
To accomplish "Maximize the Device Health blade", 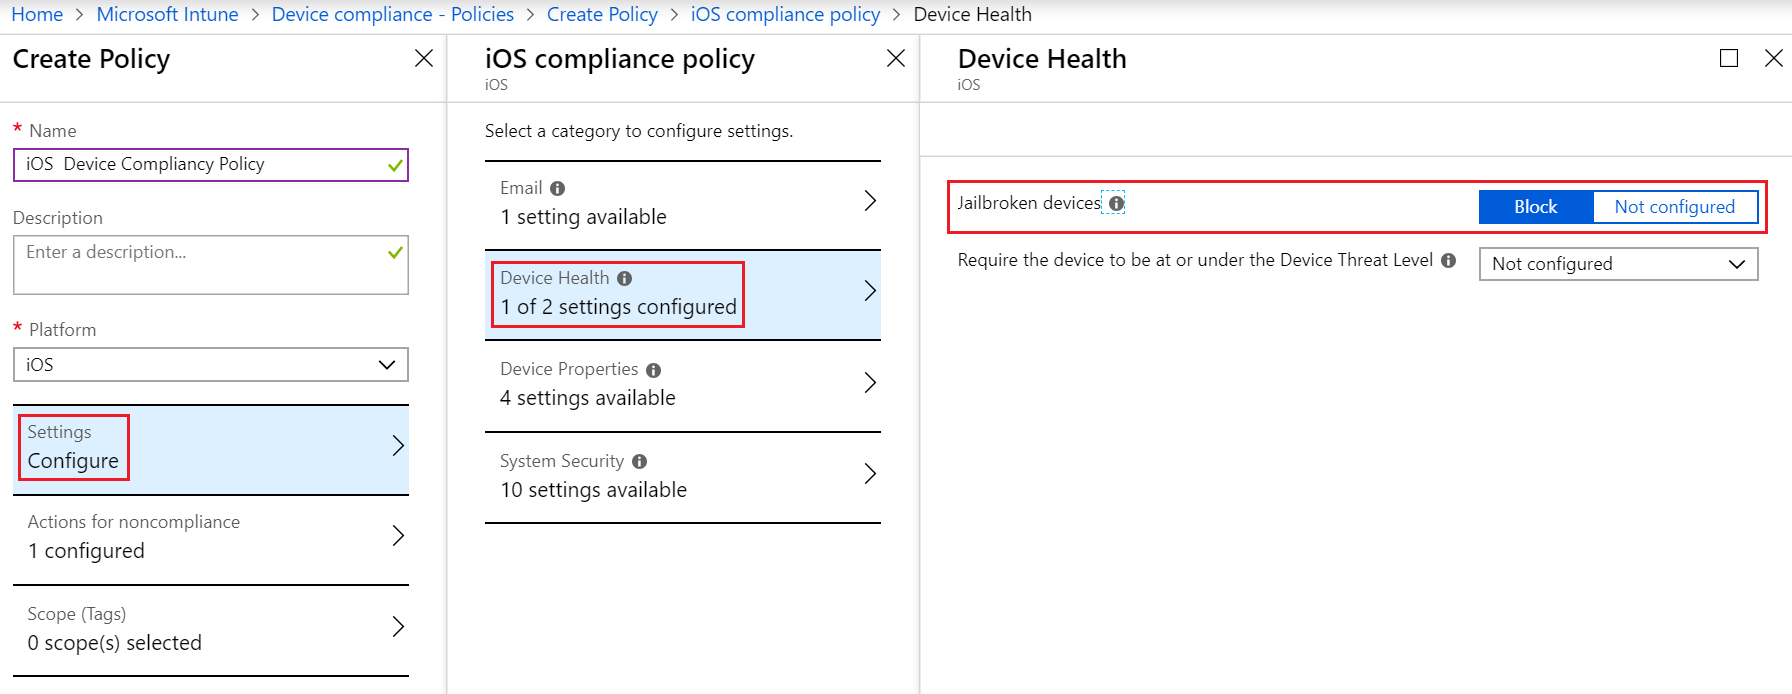I will (1728, 58).
